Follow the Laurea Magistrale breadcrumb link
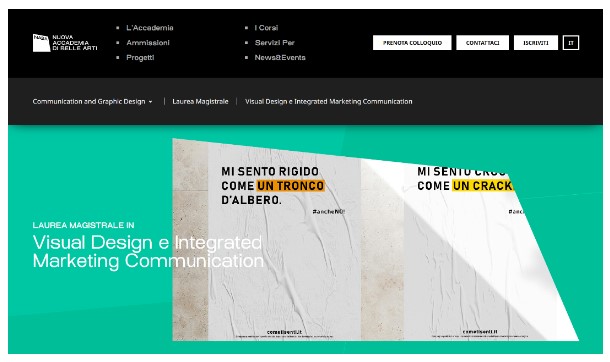Viewport: 610px width, 362px height. coord(200,101)
